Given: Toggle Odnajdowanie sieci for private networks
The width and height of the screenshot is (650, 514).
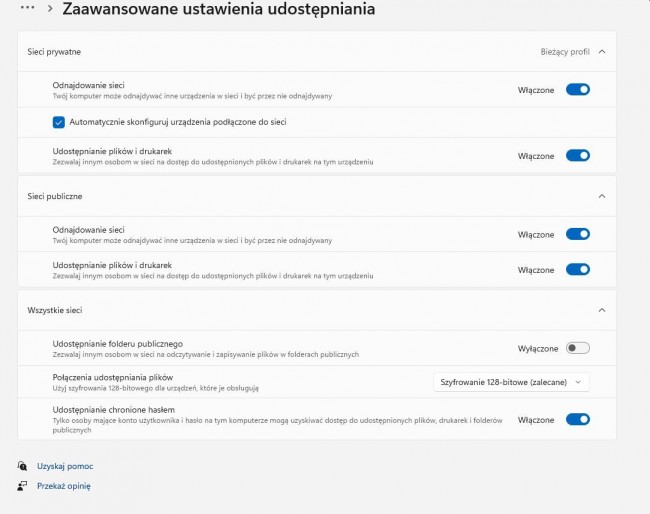Looking at the screenshot, I should tap(578, 90).
